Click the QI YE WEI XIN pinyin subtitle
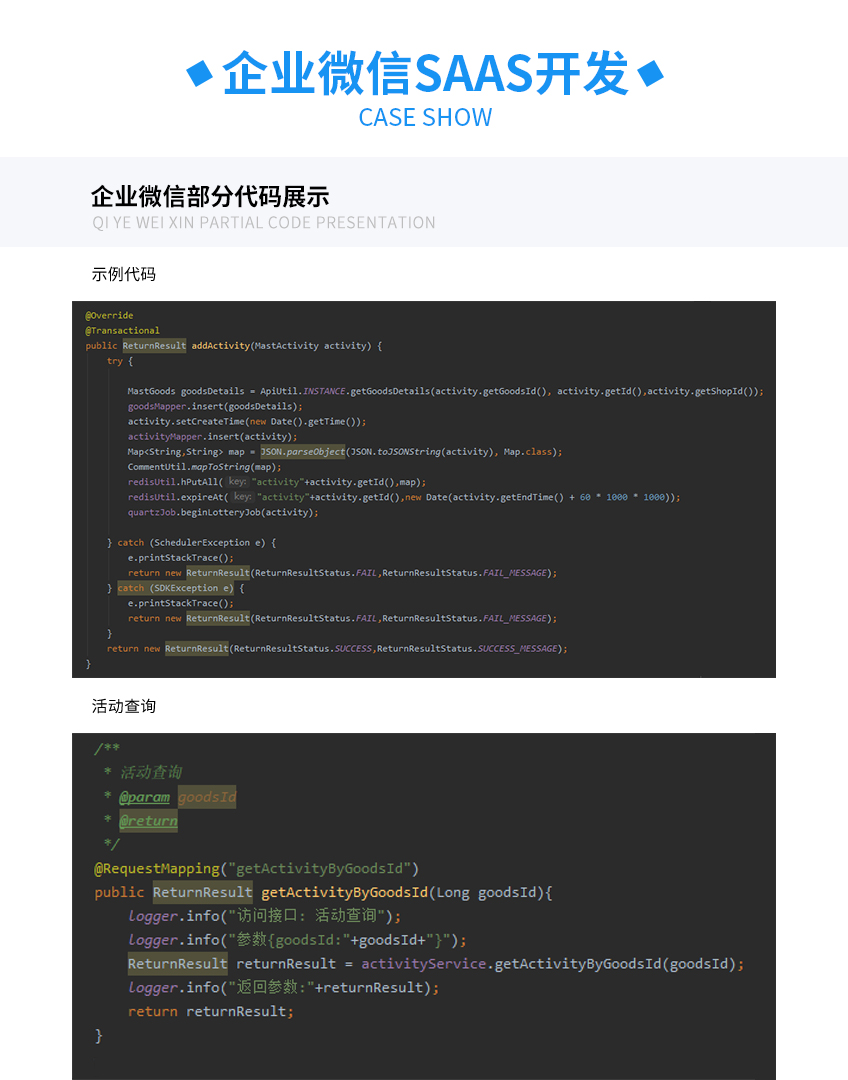This screenshot has height=1080, width=848. 264,223
